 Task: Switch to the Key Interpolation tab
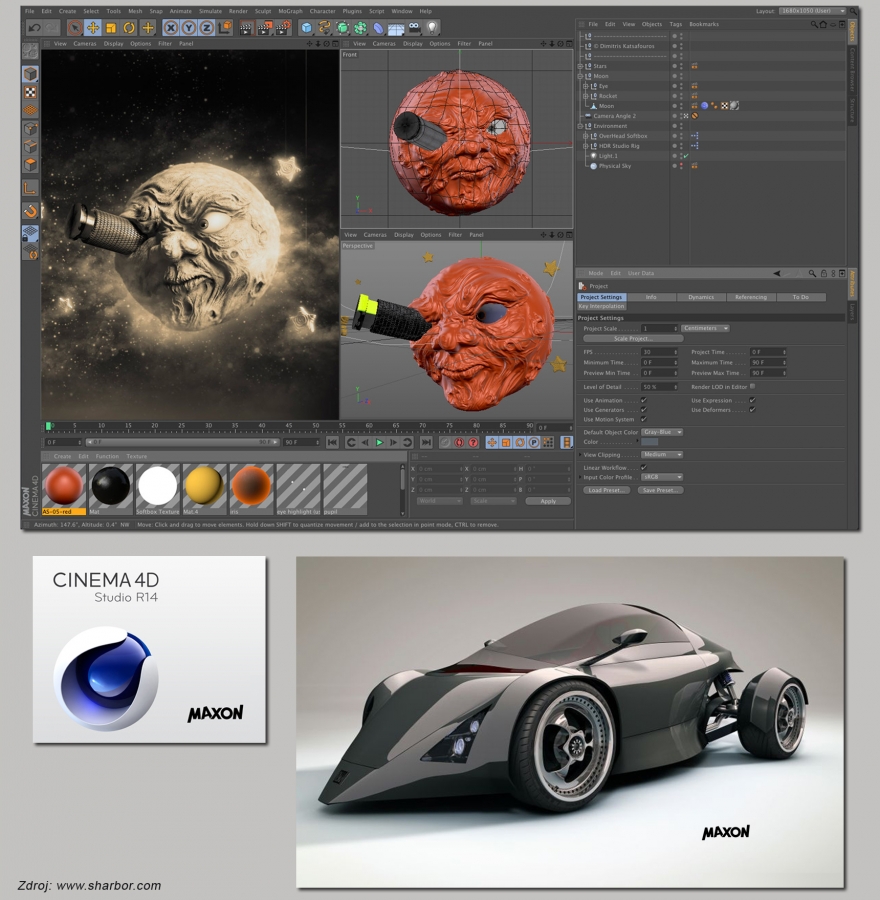tap(602, 307)
